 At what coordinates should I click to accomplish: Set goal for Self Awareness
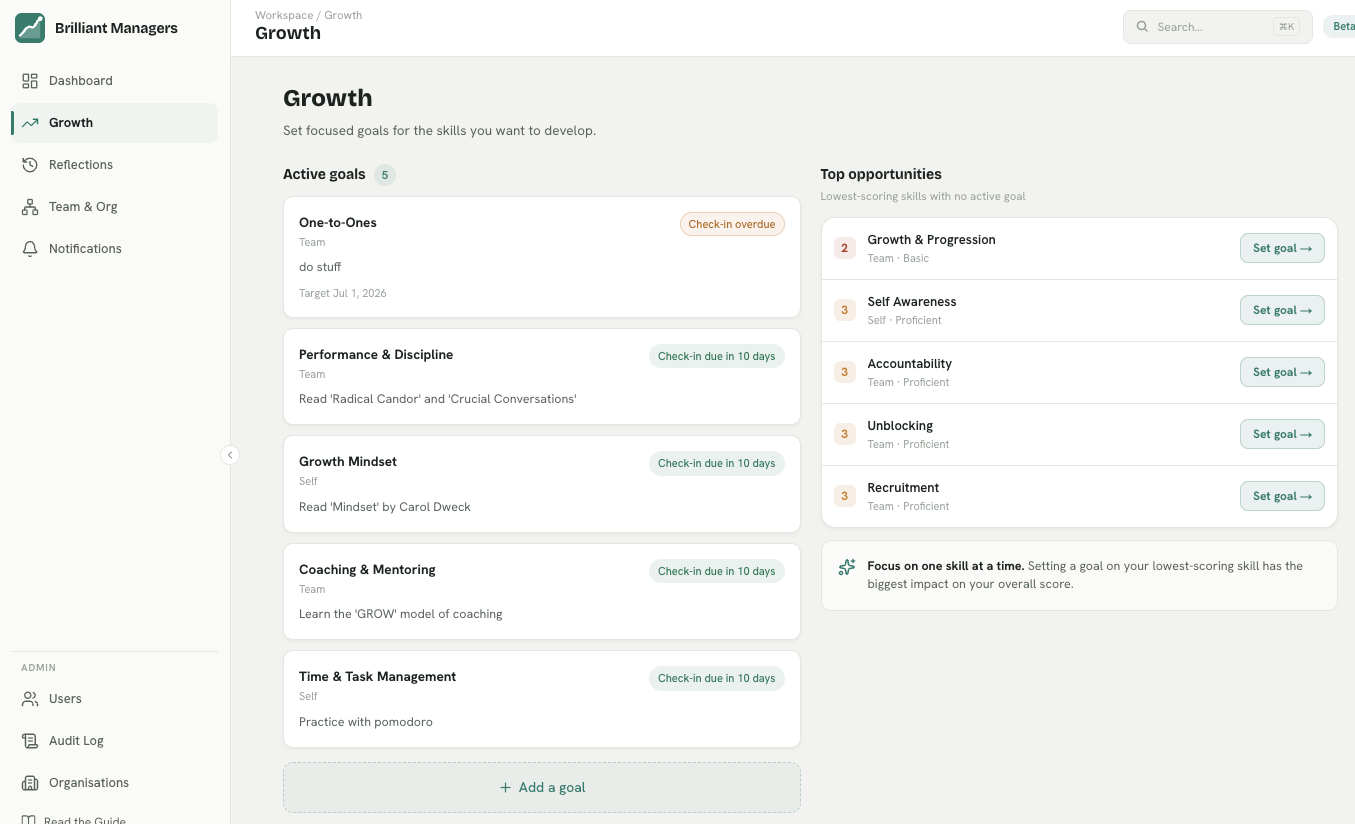click(1282, 310)
